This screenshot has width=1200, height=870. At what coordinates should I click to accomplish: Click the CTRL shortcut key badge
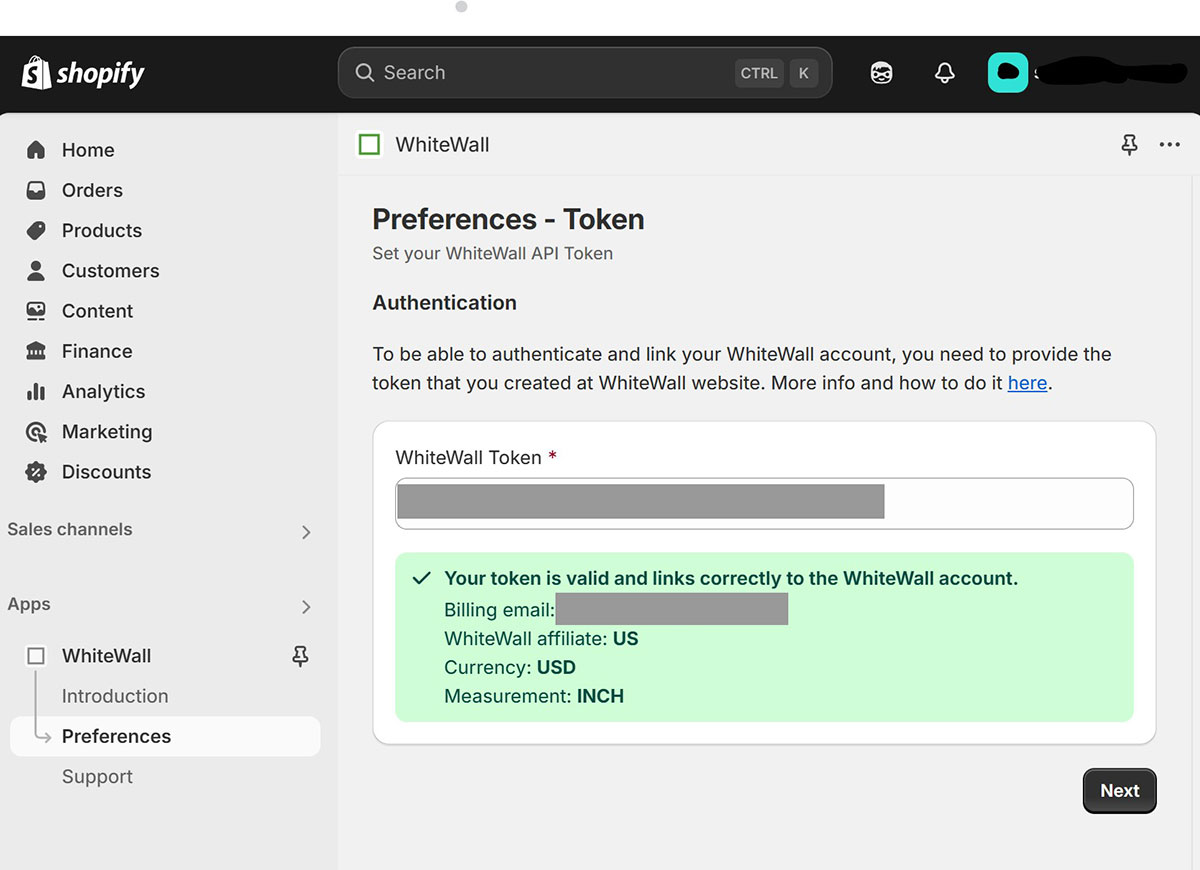pyautogui.click(x=759, y=73)
